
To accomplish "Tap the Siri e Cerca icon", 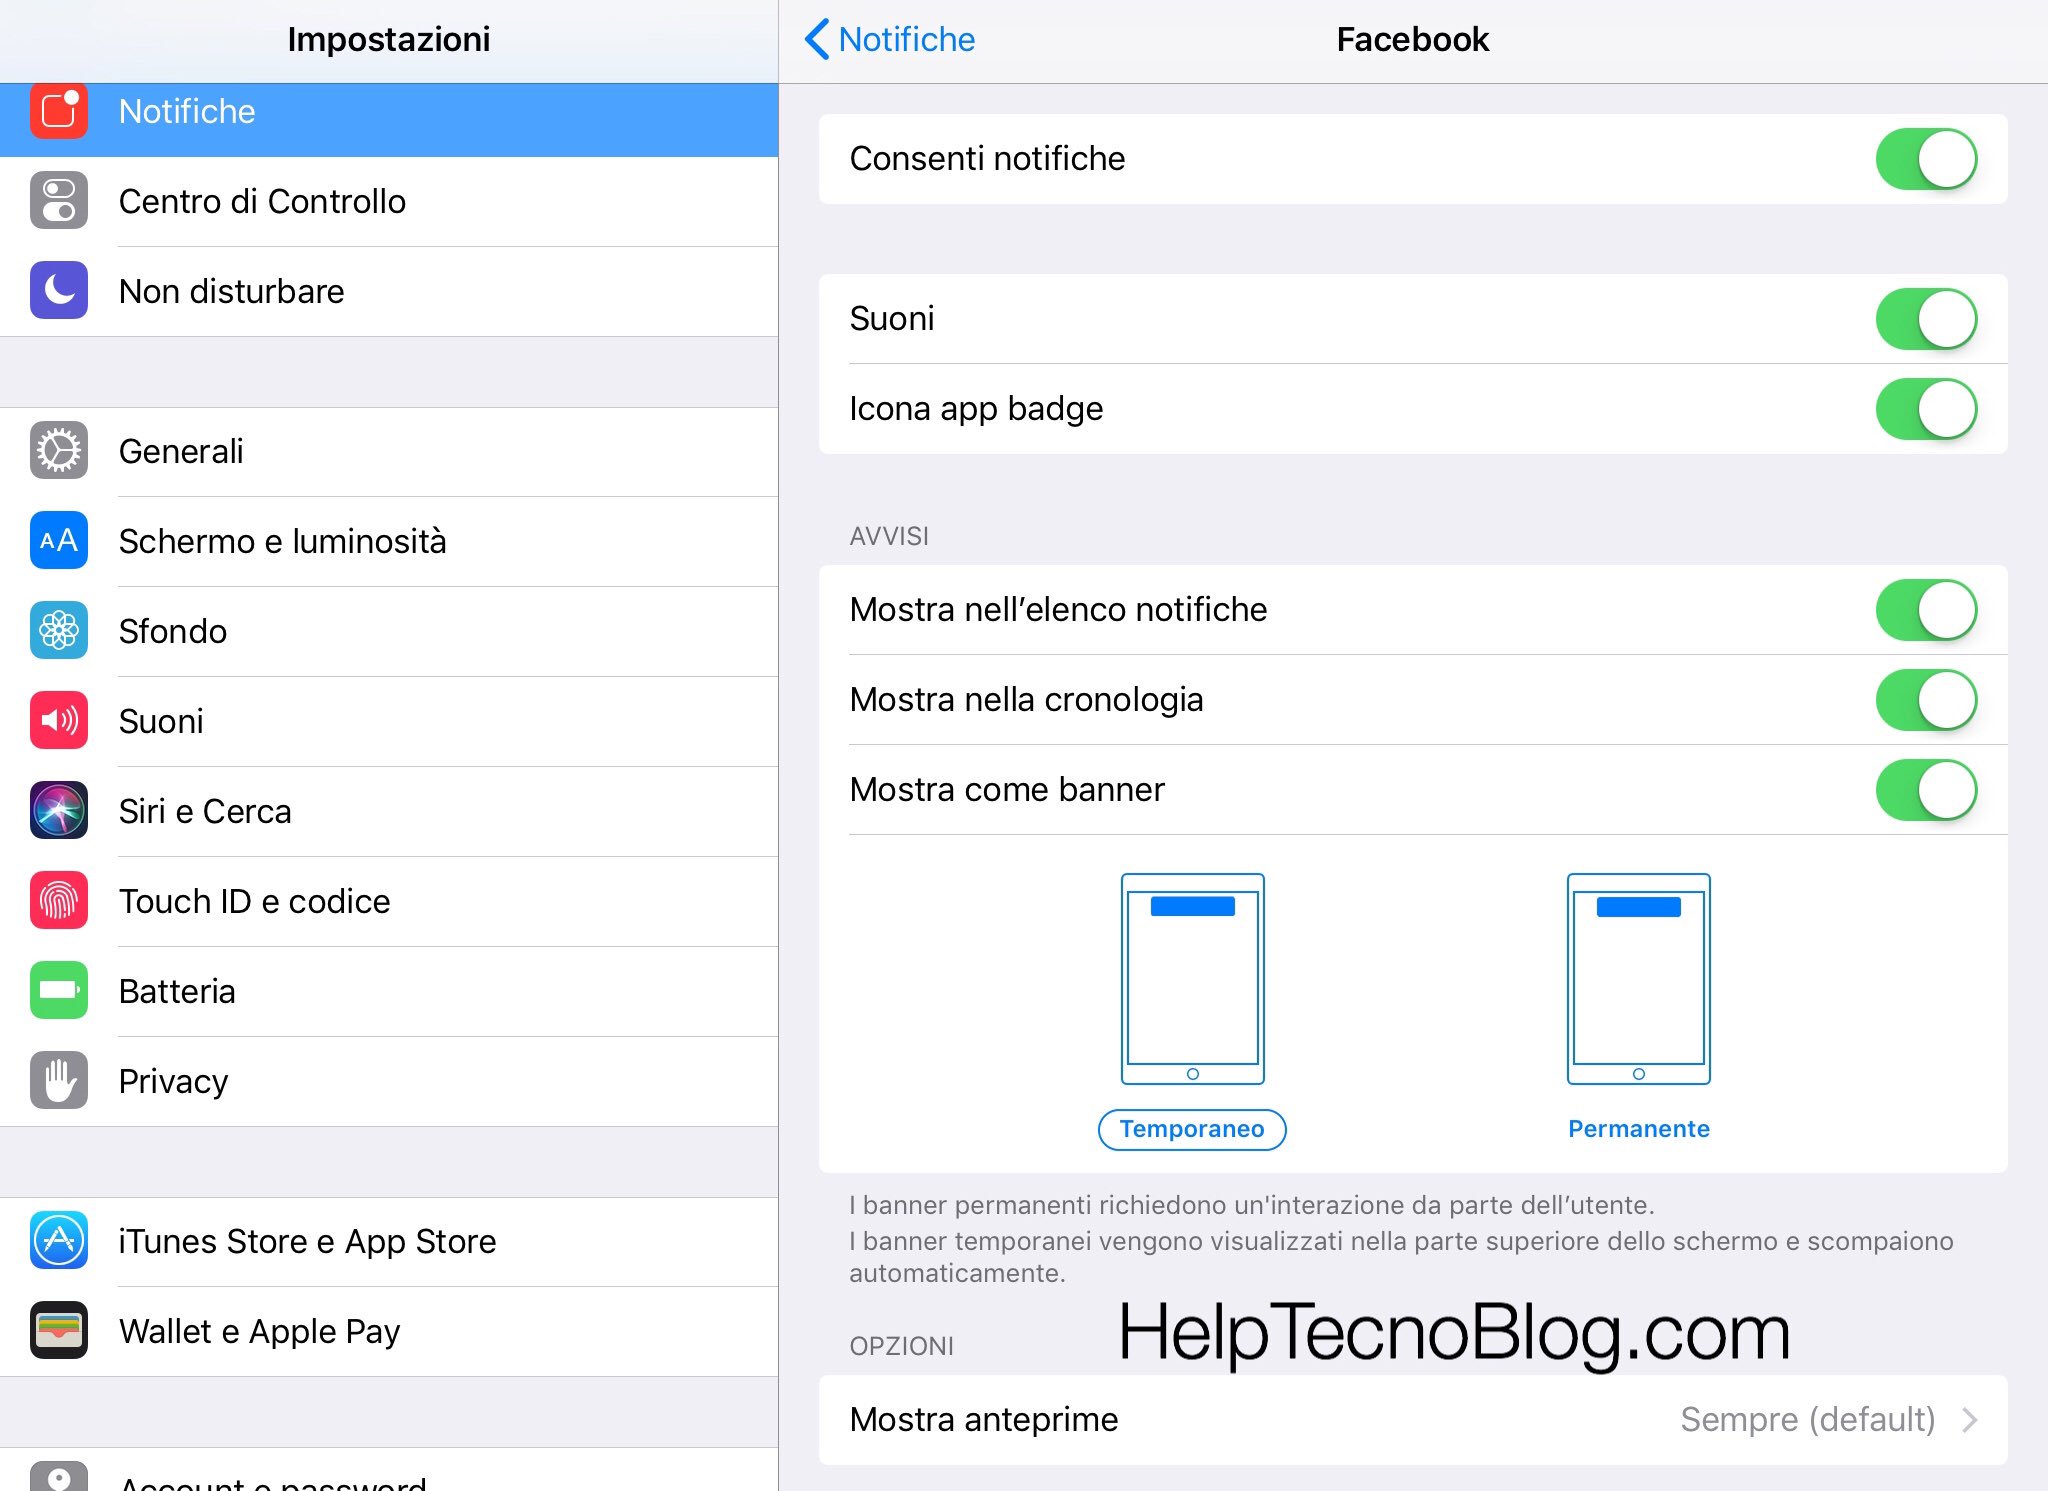I will click(59, 811).
